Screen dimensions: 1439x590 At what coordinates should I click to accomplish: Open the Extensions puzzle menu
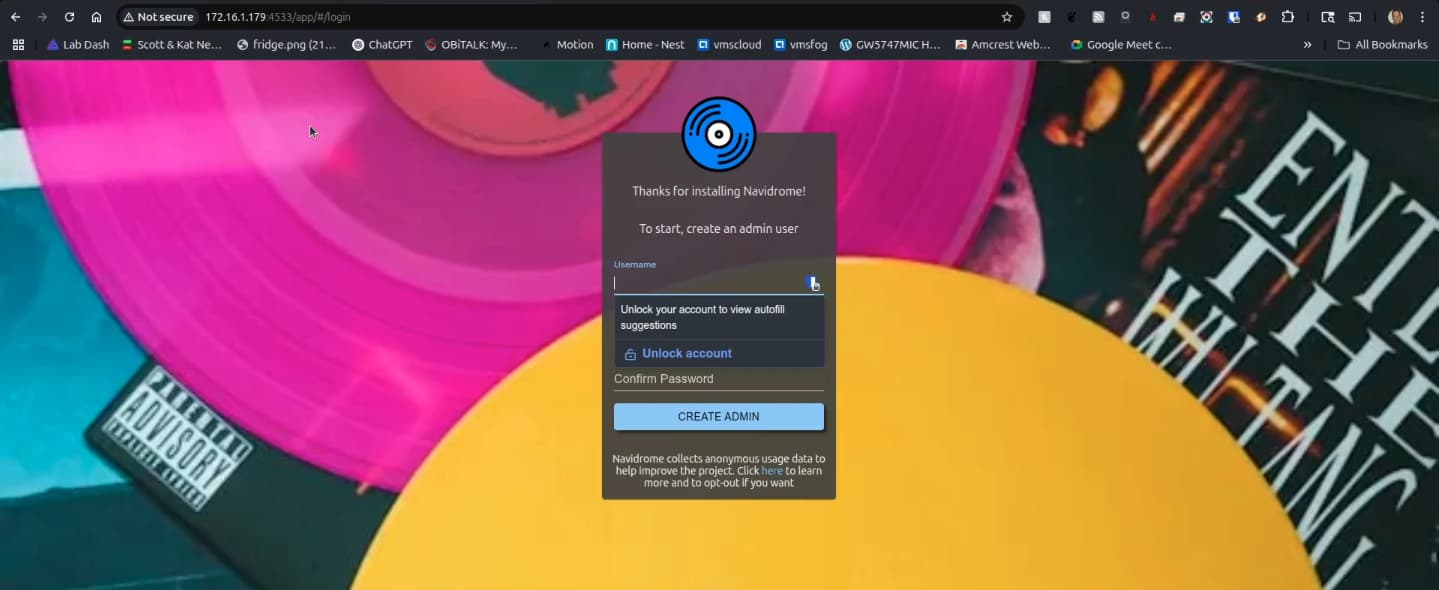pyautogui.click(x=1288, y=17)
